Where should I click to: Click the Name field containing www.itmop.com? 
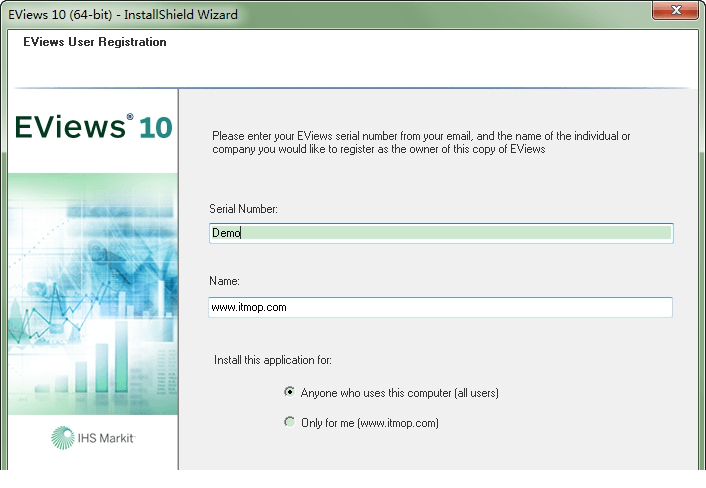440,307
